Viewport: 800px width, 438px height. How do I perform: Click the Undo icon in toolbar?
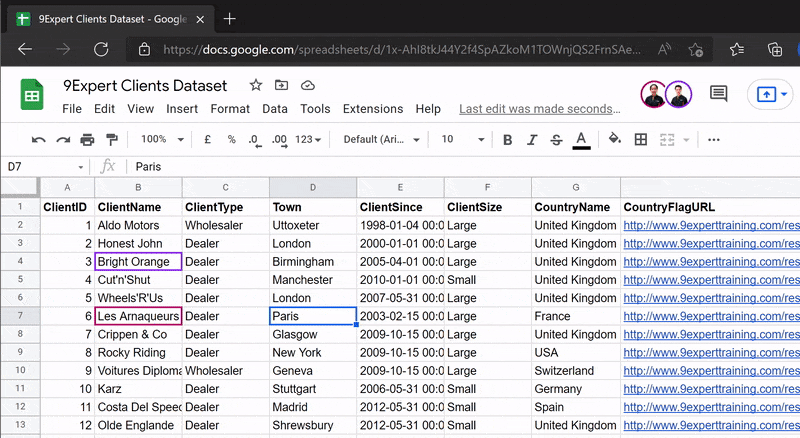pyautogui.click(x=39, y=140)
